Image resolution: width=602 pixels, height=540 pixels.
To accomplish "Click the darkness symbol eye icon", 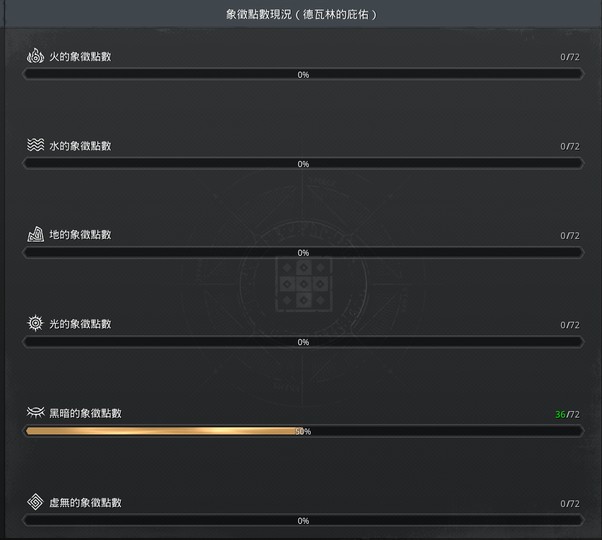I will tap(35, 412).
